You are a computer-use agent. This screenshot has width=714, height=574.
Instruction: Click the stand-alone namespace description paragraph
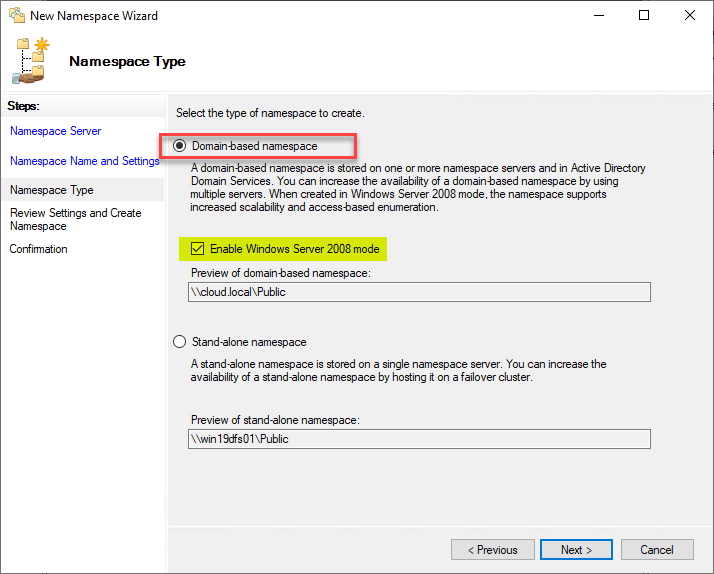coord(398,371)
